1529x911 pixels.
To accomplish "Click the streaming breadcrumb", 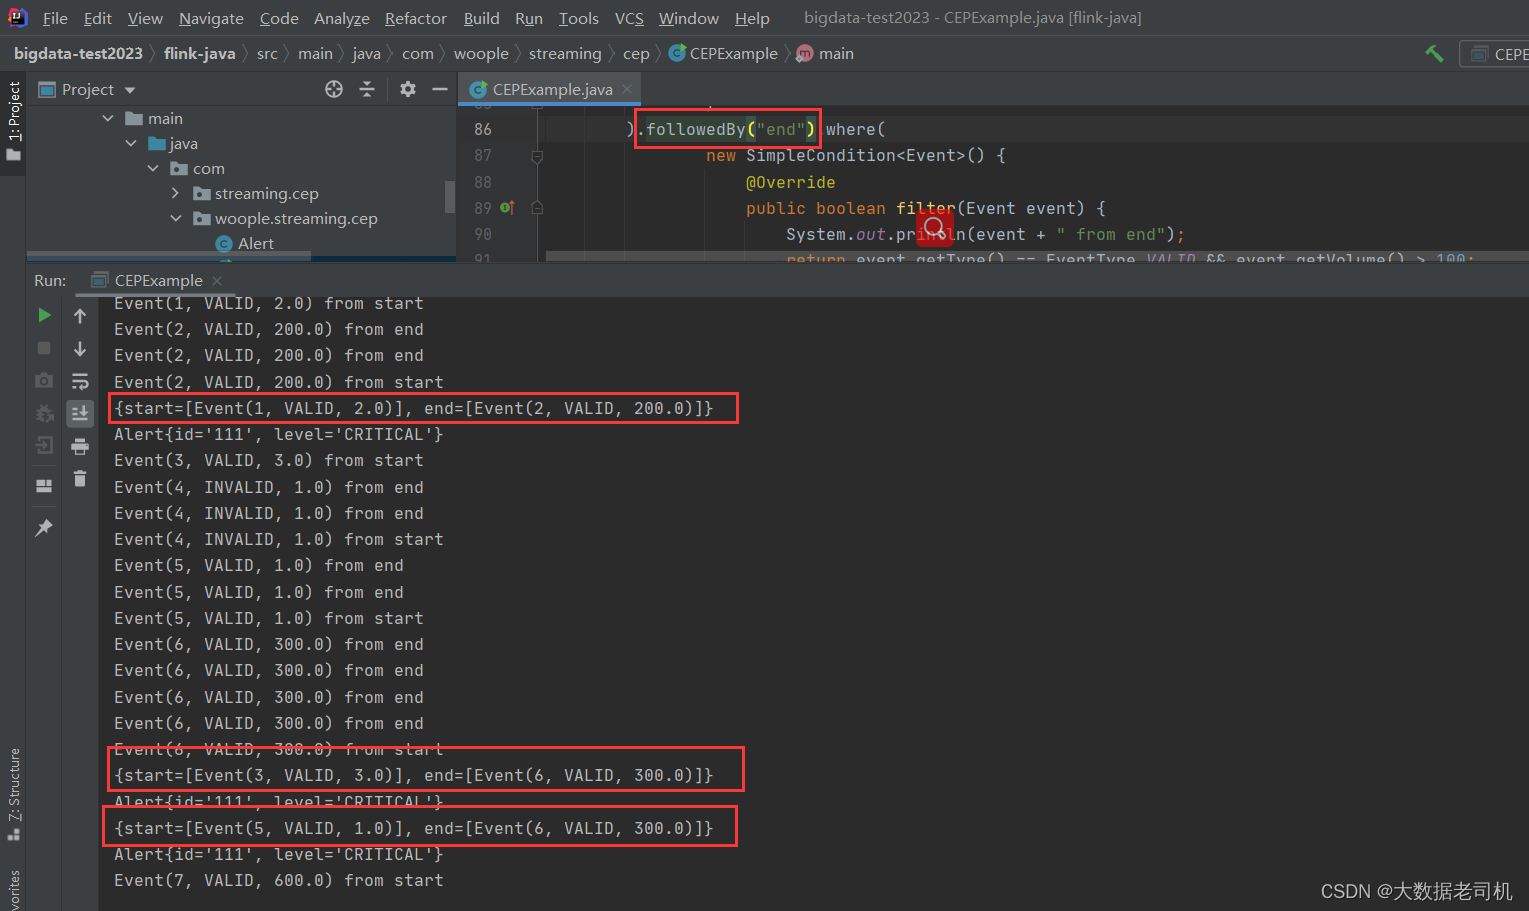I will pyautogui.click(x=565, y=54).
